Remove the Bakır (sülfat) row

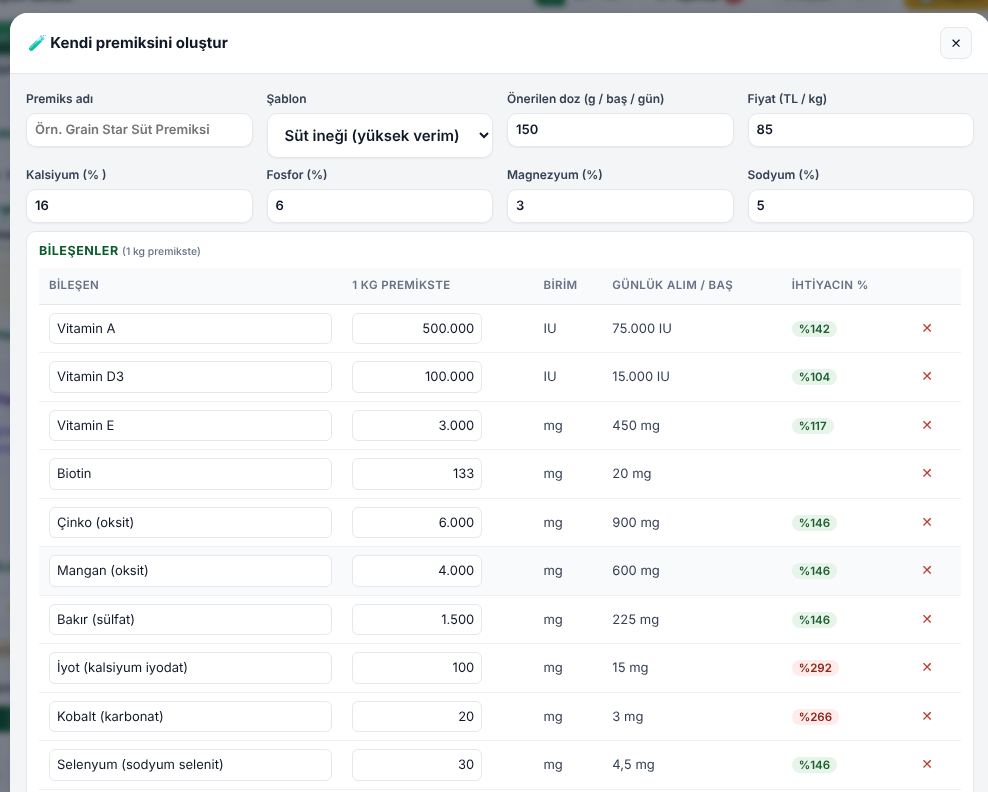[927, 619]
